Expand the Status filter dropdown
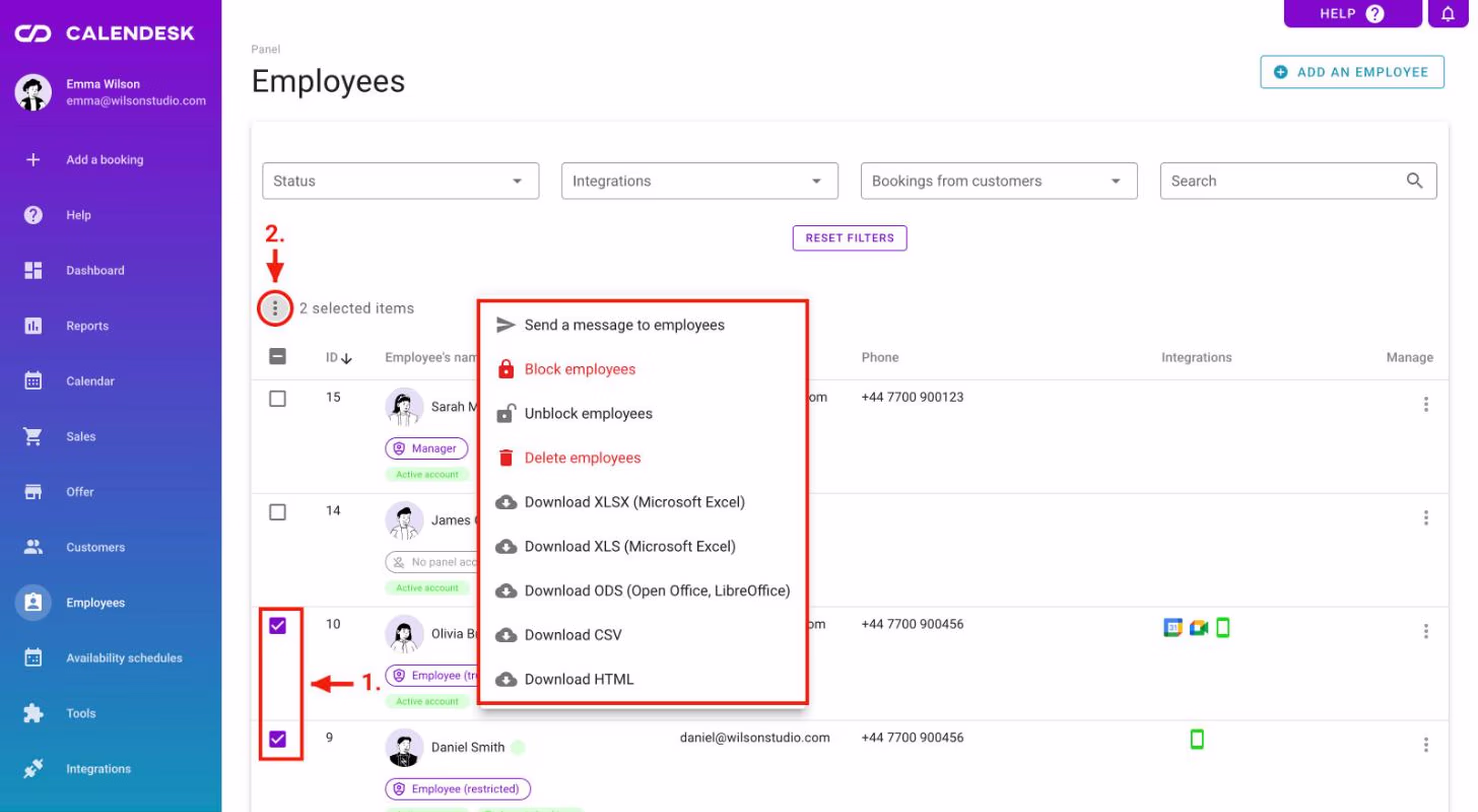This screenshot has width=1478, height=812. tap(400, 181)
